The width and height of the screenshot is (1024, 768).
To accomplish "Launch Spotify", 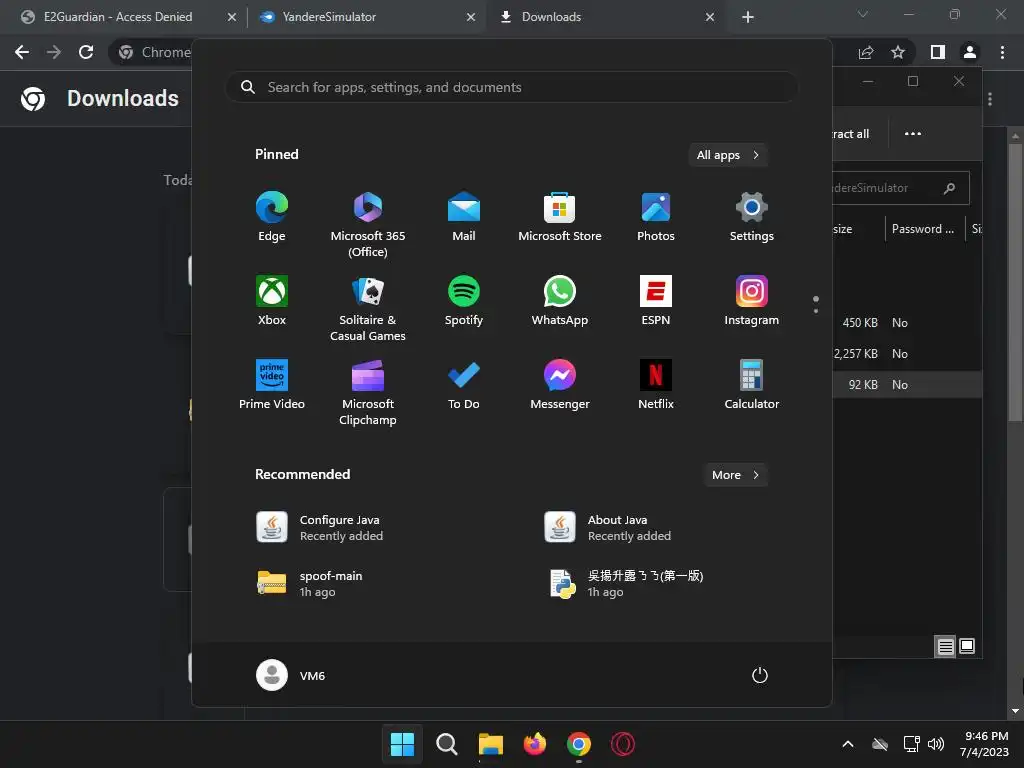I will (x=464, y=301).
